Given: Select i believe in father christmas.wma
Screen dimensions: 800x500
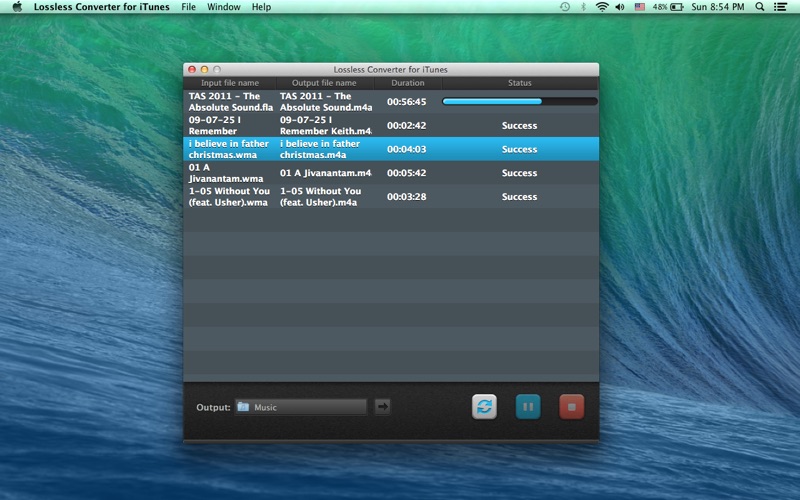Looking at the screenshot, I should 229,149.
